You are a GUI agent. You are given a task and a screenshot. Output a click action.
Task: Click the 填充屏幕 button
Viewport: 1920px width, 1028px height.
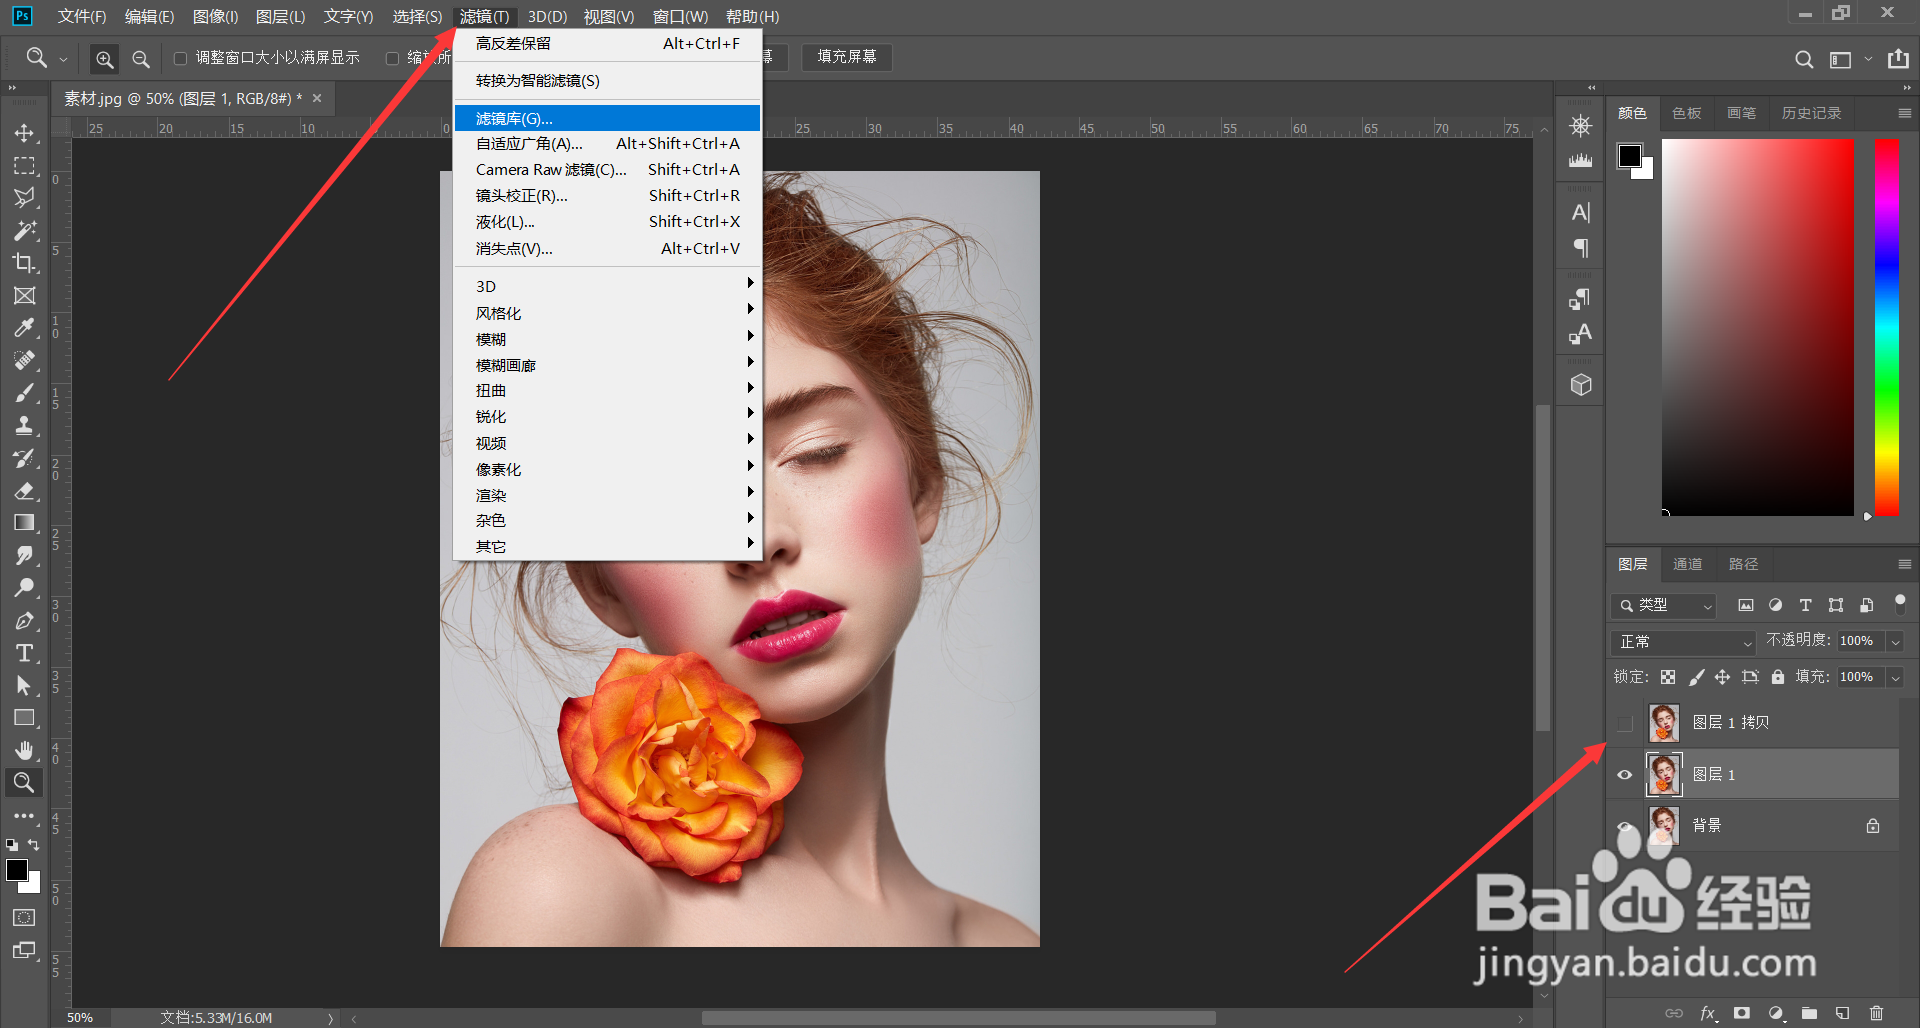click(x=847, y=58)
